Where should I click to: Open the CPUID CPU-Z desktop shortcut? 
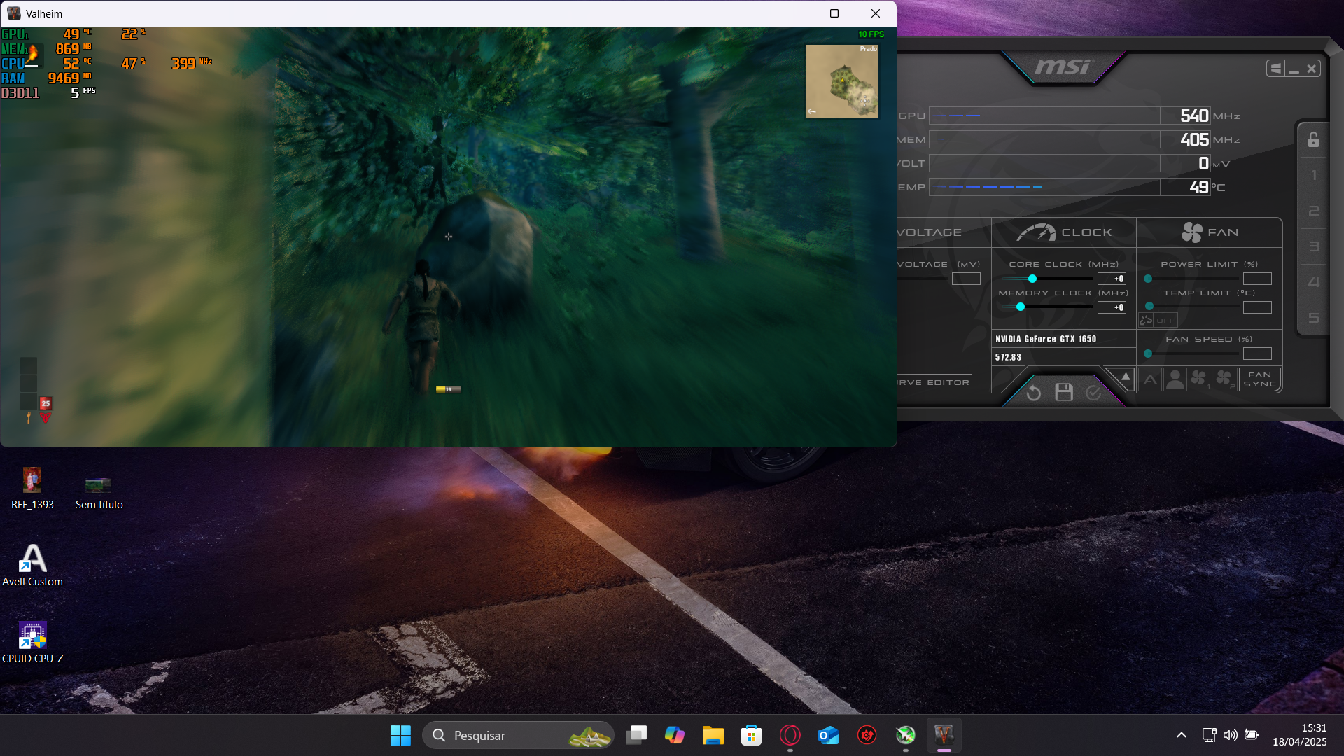[32, 643]
